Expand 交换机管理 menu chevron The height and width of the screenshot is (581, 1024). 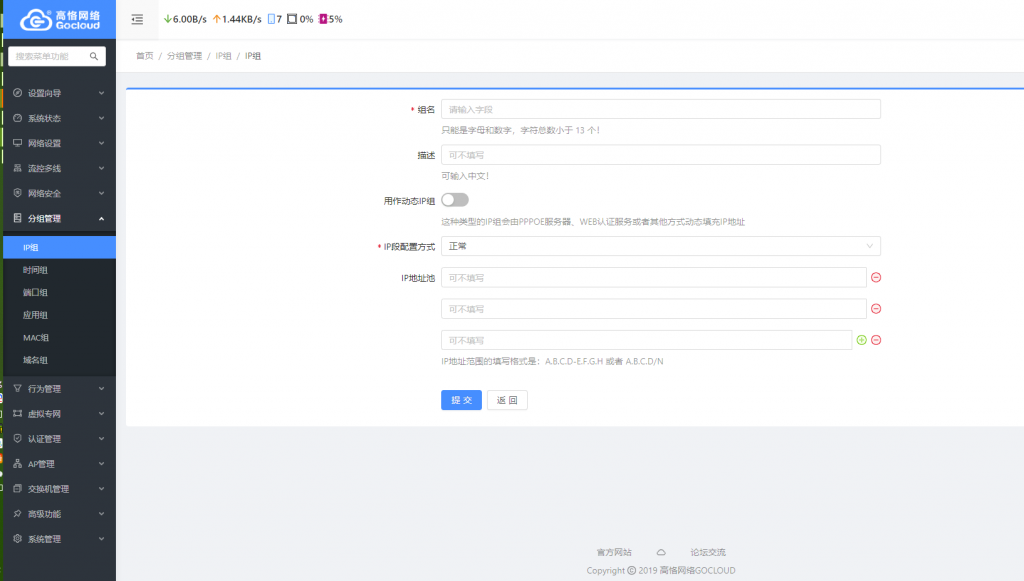click(x=101, y=489)
